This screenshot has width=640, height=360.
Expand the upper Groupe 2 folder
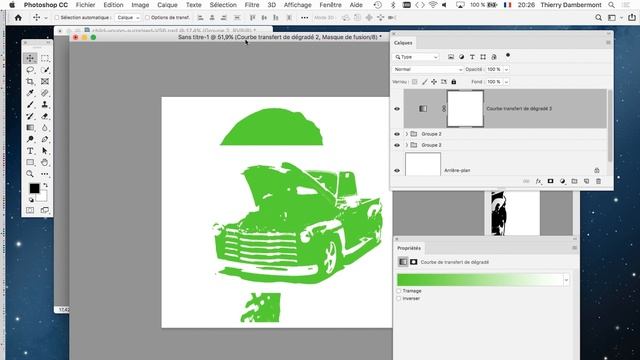pyautogui.click(x=407, y=134)
